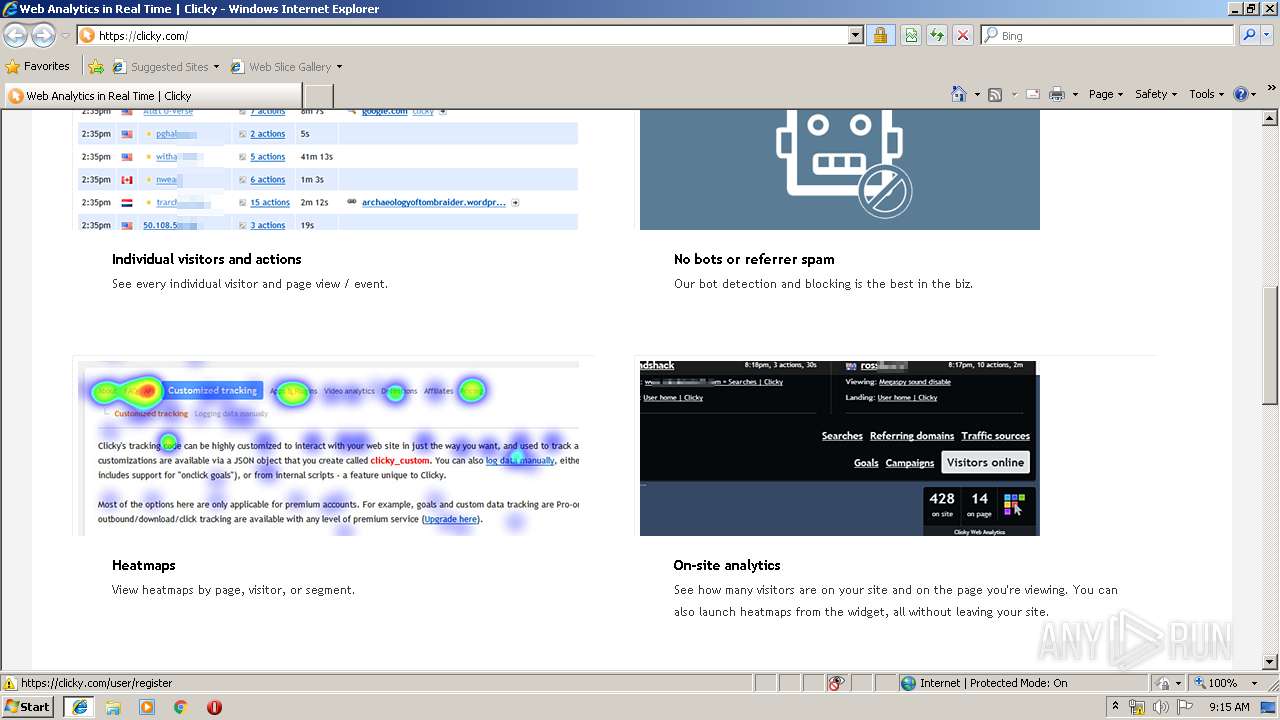The image size is (1280, 720).
Task: Expand the Web Slice Gallery dropdown arrow
Action: [339, 67]
